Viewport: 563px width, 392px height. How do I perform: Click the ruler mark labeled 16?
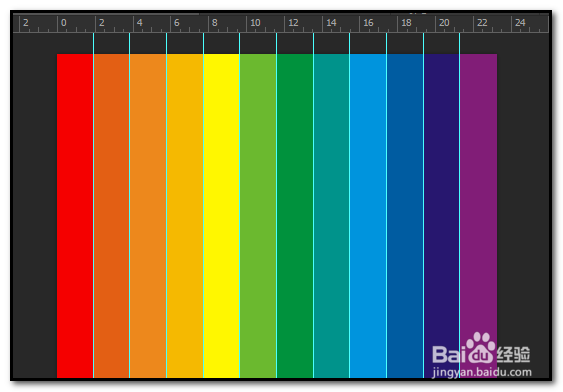pos(368,23)
